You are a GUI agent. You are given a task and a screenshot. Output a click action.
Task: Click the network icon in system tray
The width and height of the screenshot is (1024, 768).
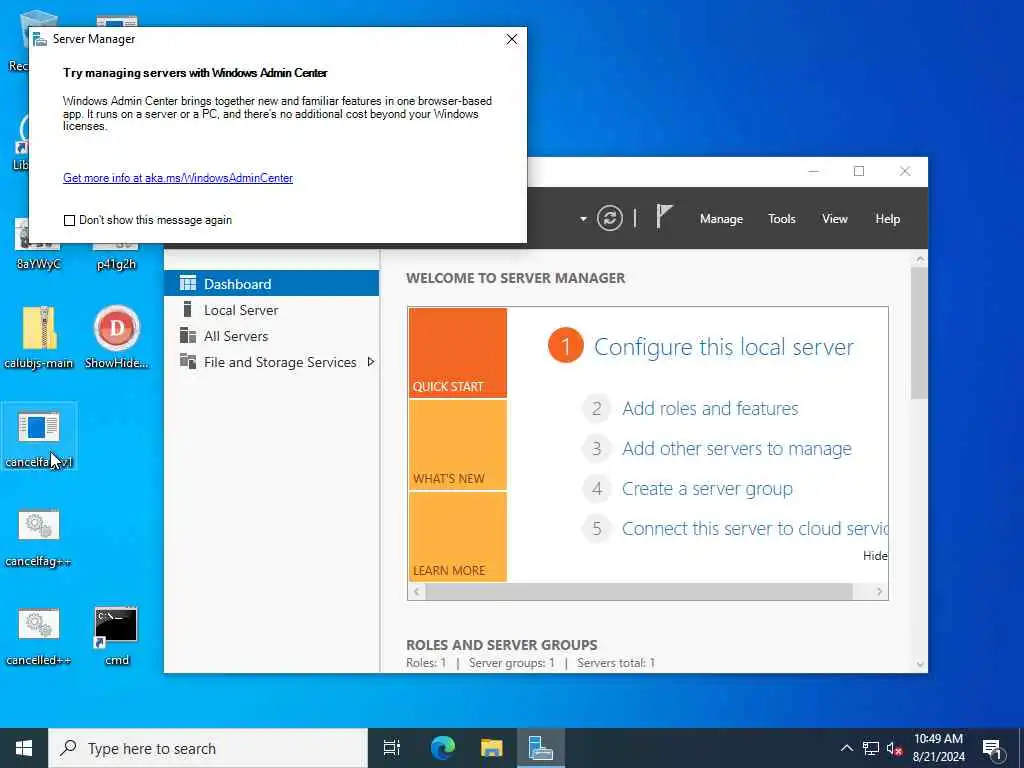[871, 748]
